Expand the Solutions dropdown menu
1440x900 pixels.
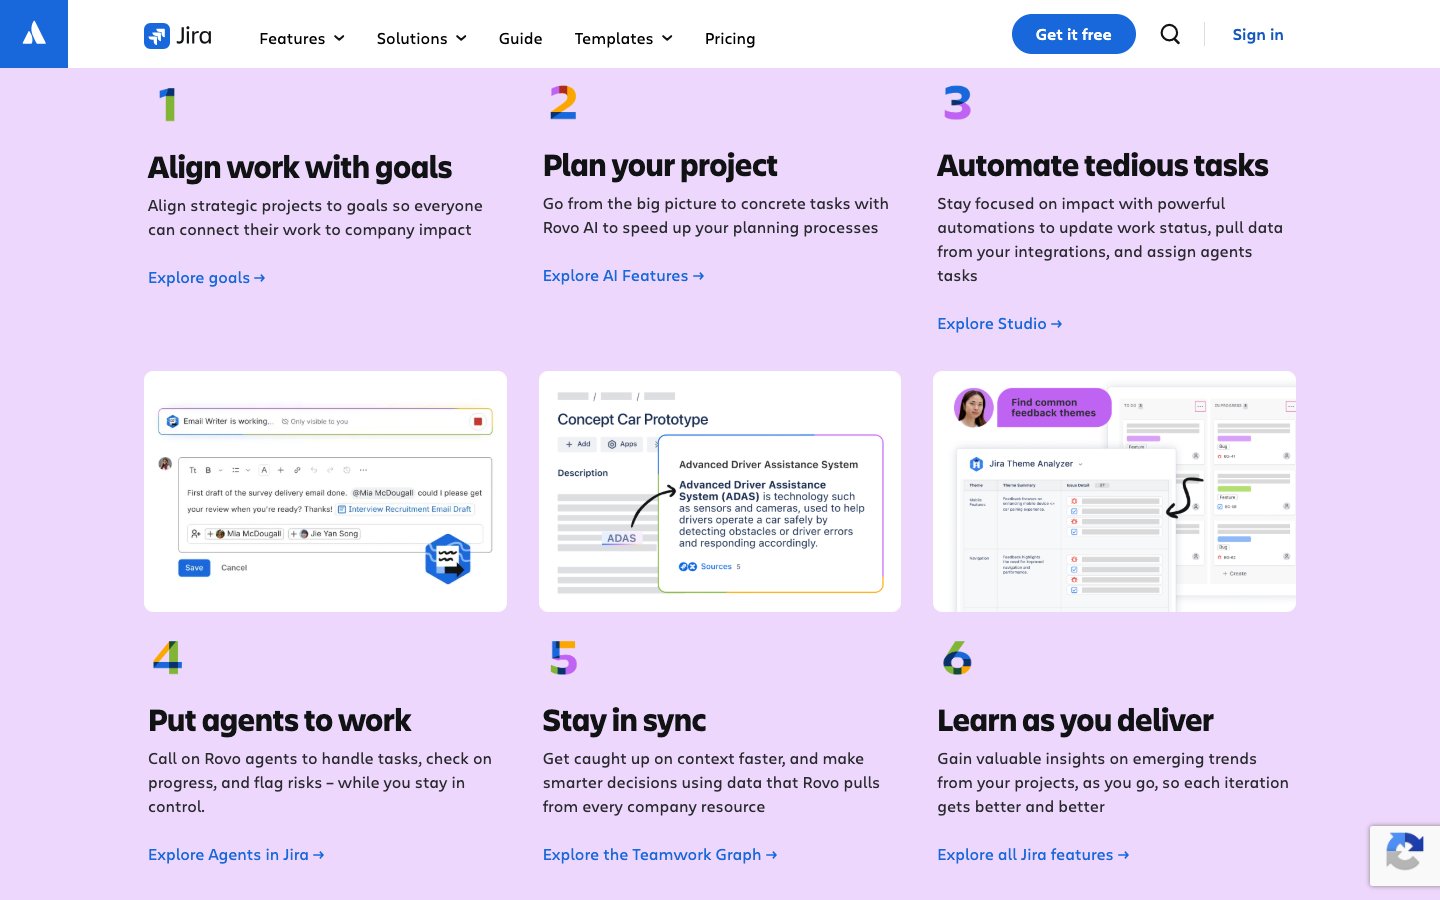[421, 38]
